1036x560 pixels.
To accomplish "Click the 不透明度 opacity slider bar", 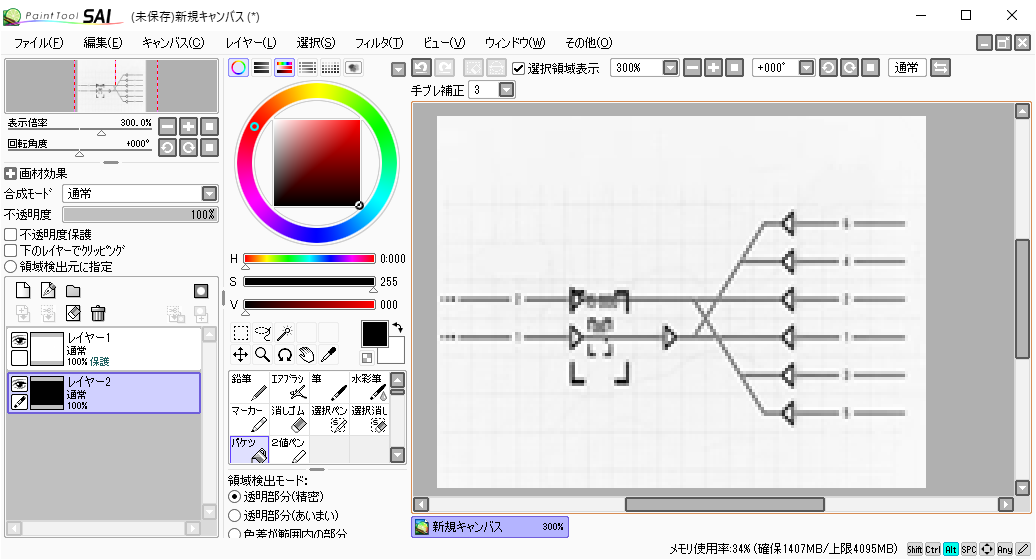I will pos(140,214).
